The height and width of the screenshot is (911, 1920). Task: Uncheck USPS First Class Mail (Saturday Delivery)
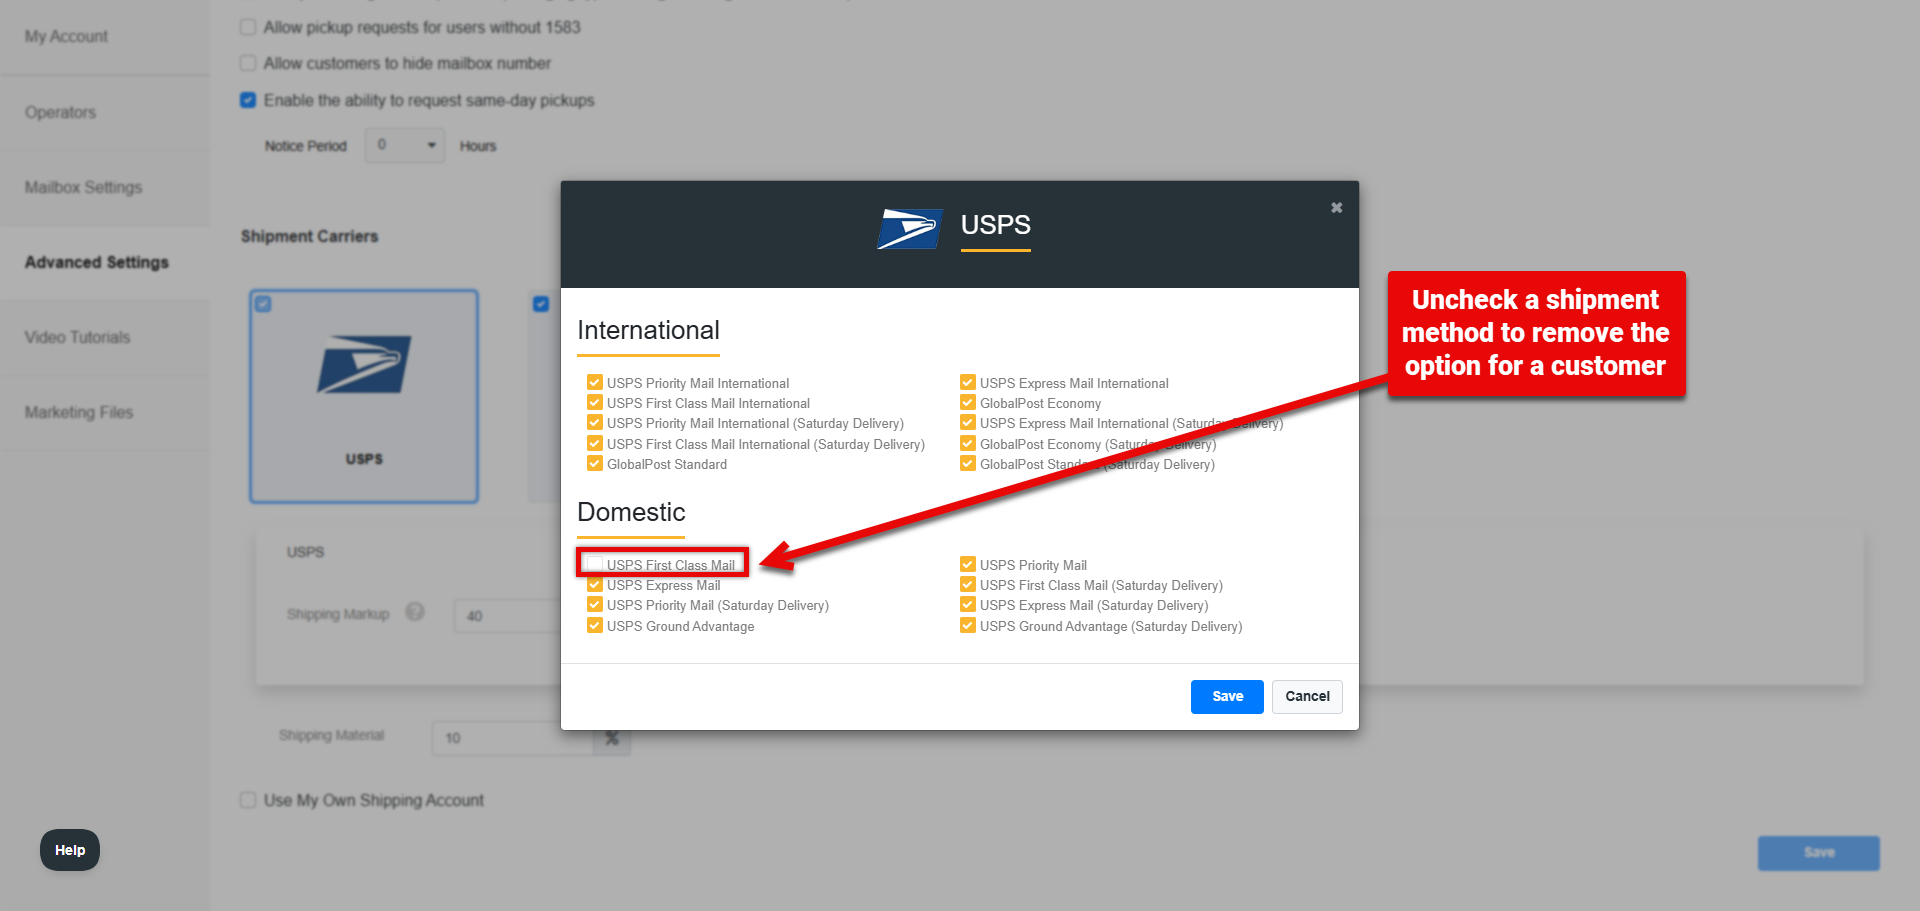point(968,584)
